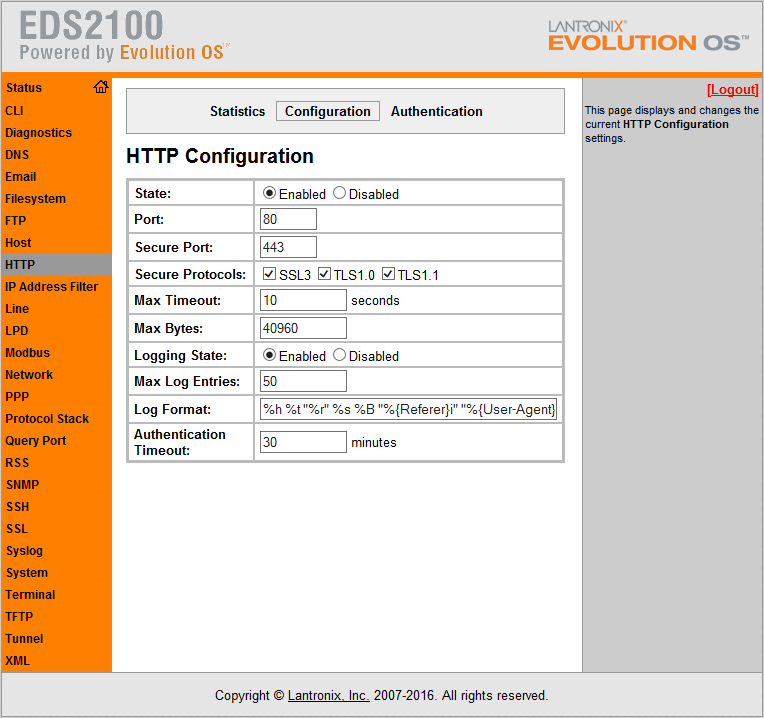This screenshot has height=718, width=764.
Task: Open the FTP sidebar item
Action: tap(57, 220)
